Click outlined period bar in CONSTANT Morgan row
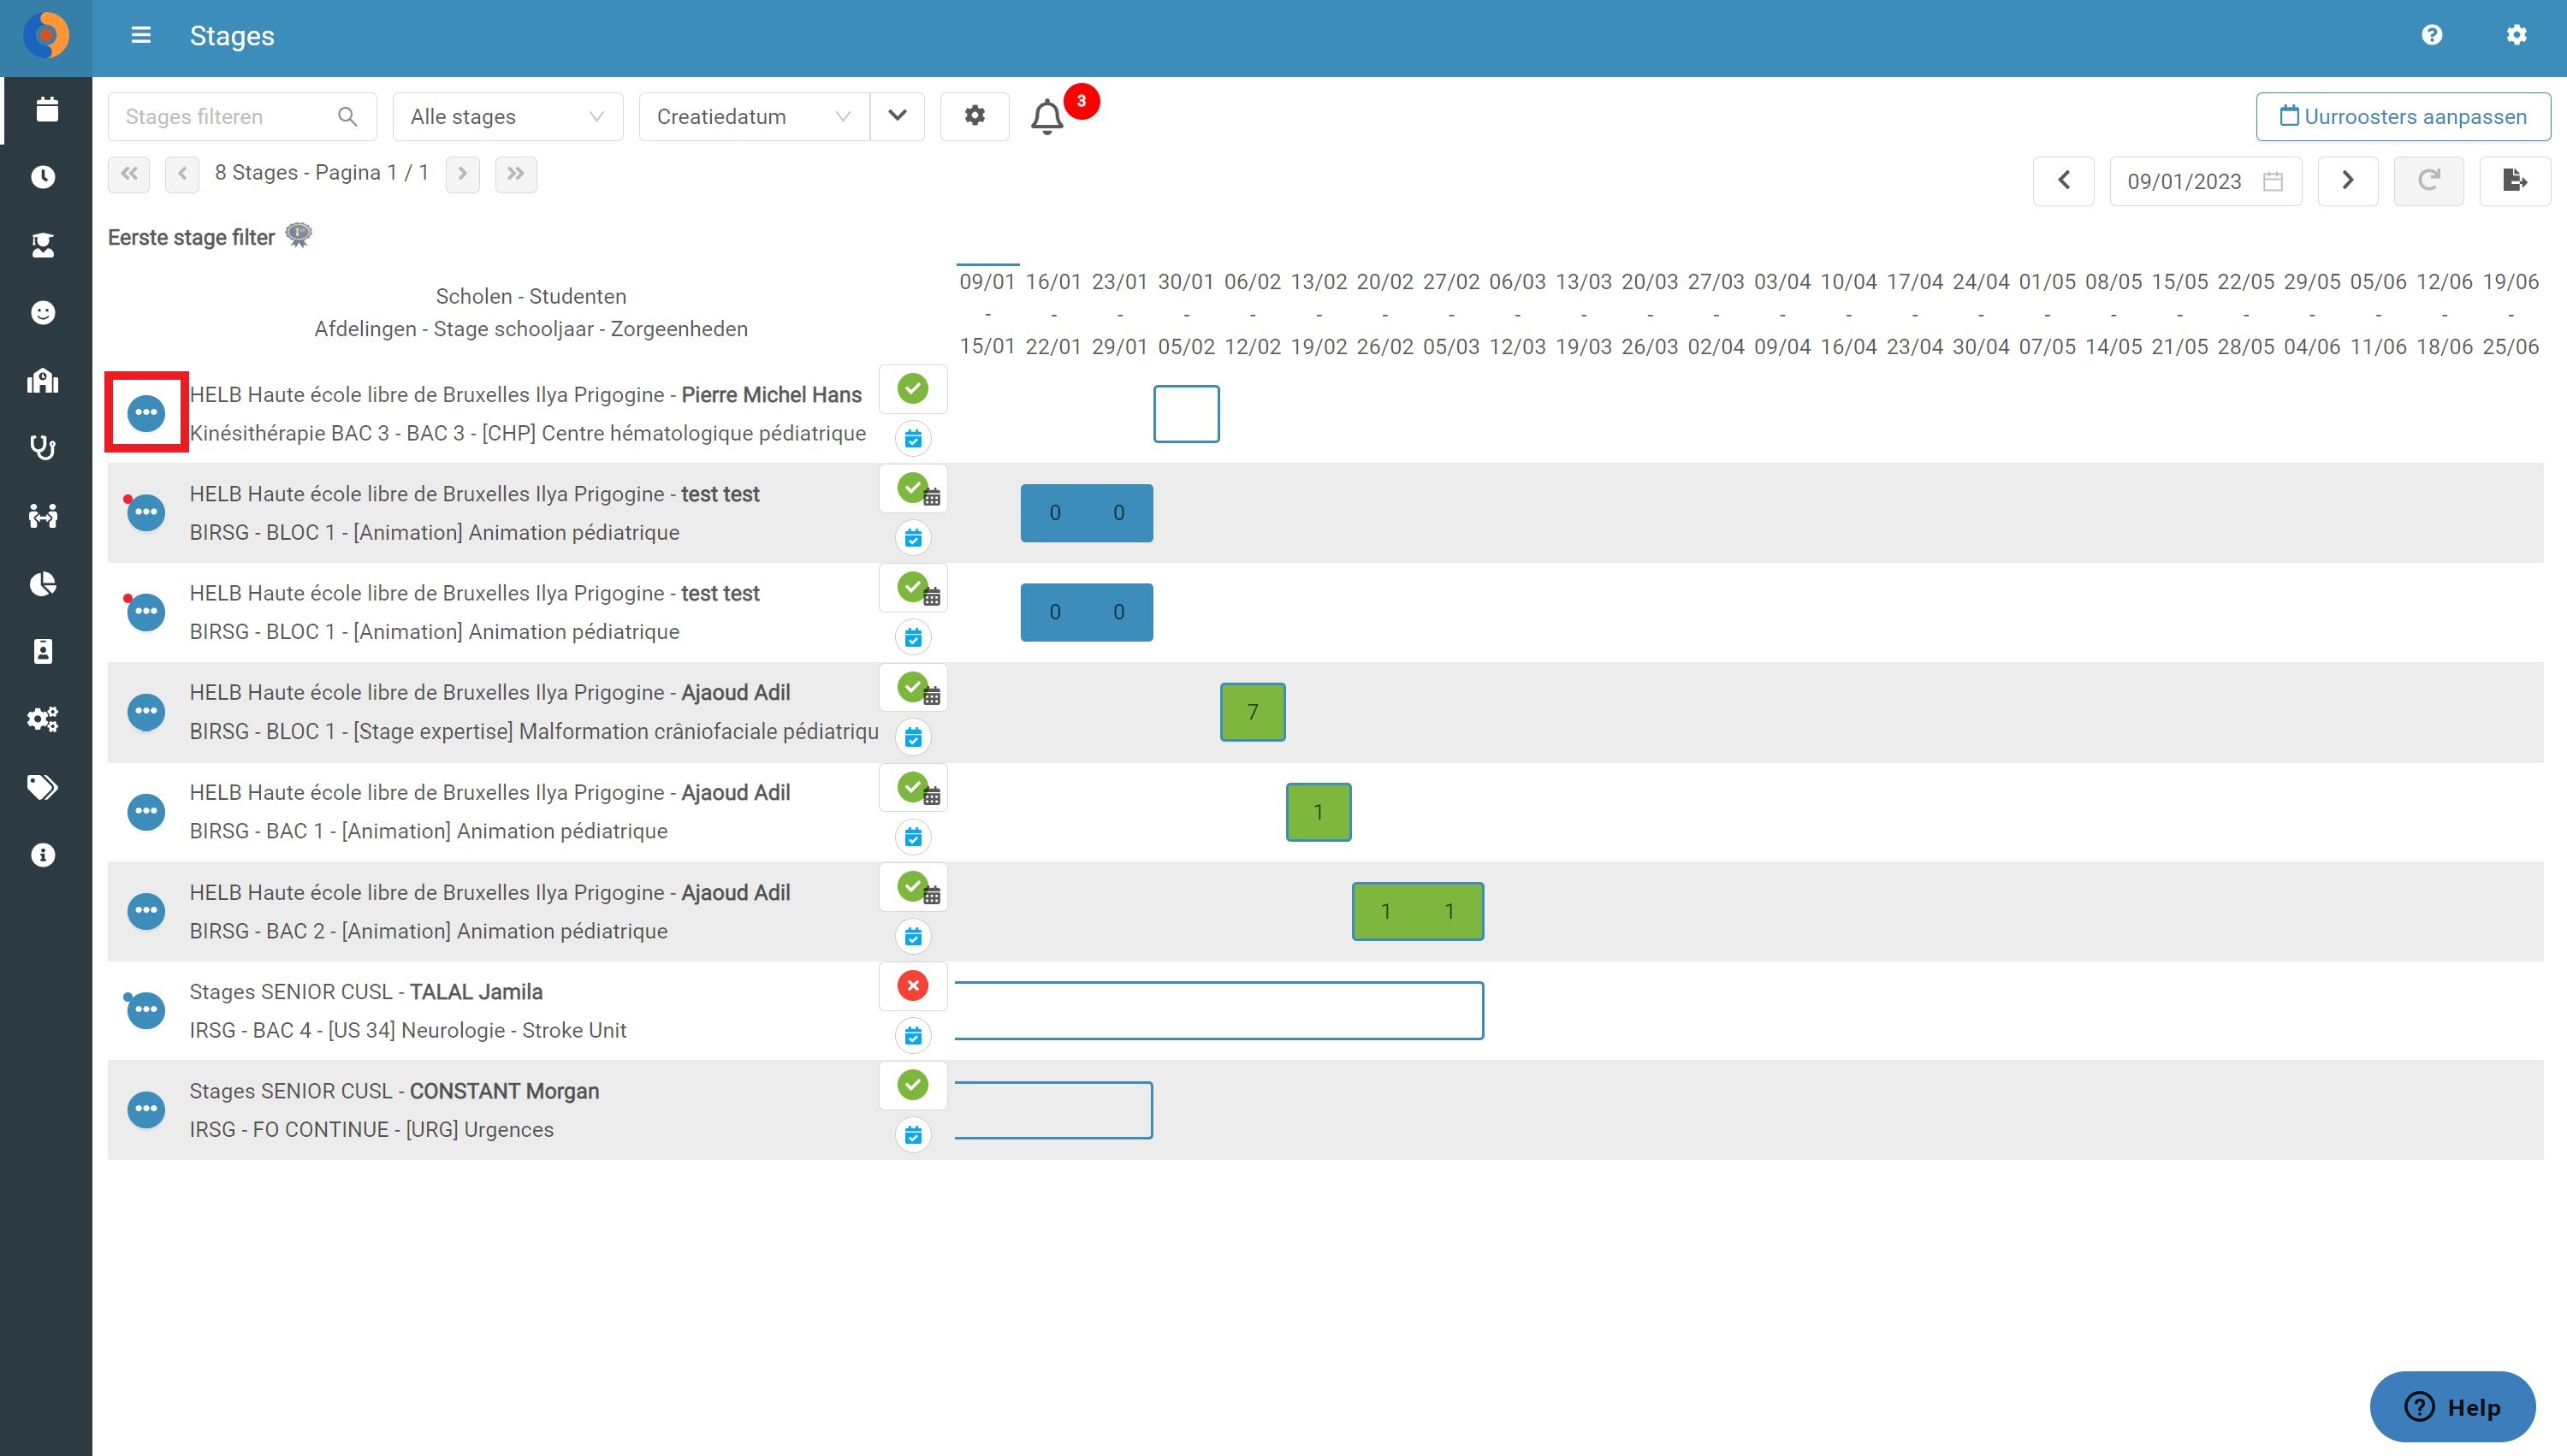 [x=1054, y=1110]
